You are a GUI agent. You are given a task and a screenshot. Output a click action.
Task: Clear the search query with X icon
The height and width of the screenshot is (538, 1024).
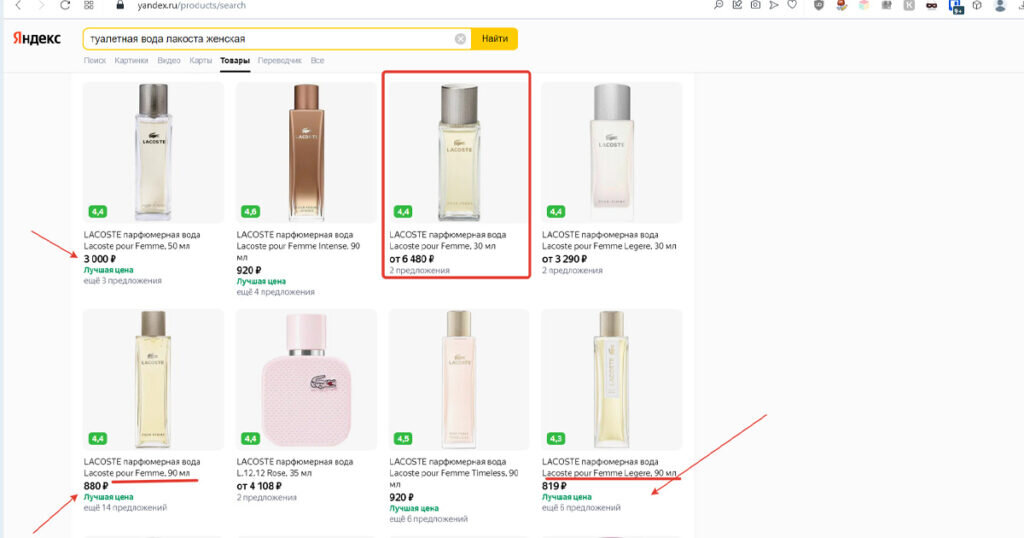click(x=460, y=39)
